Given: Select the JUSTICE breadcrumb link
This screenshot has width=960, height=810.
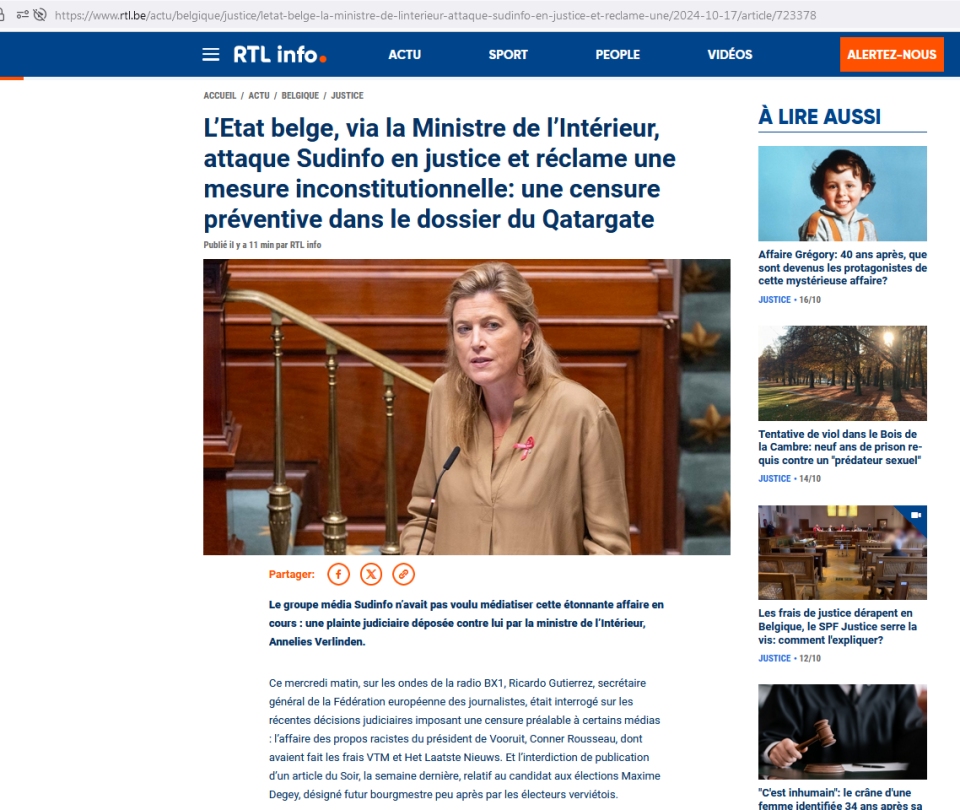Looking at the screenshot, I should 347,96.
